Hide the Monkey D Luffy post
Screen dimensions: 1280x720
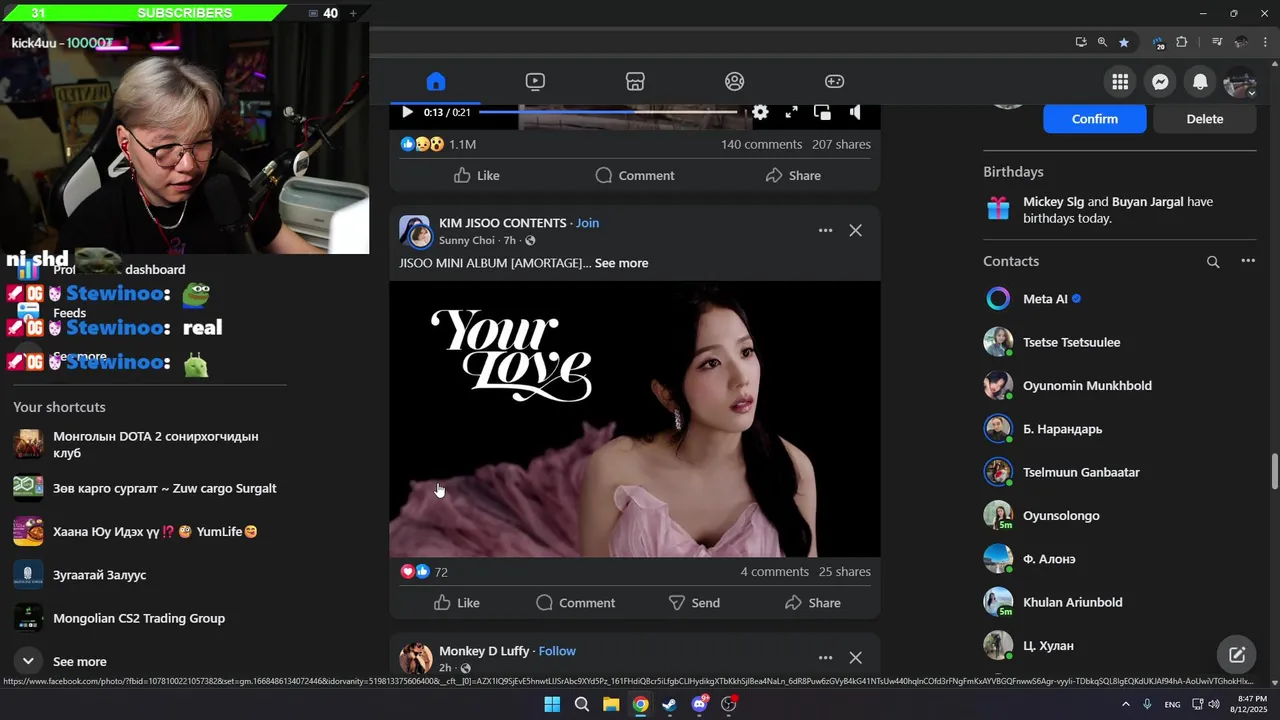point(855,657)
